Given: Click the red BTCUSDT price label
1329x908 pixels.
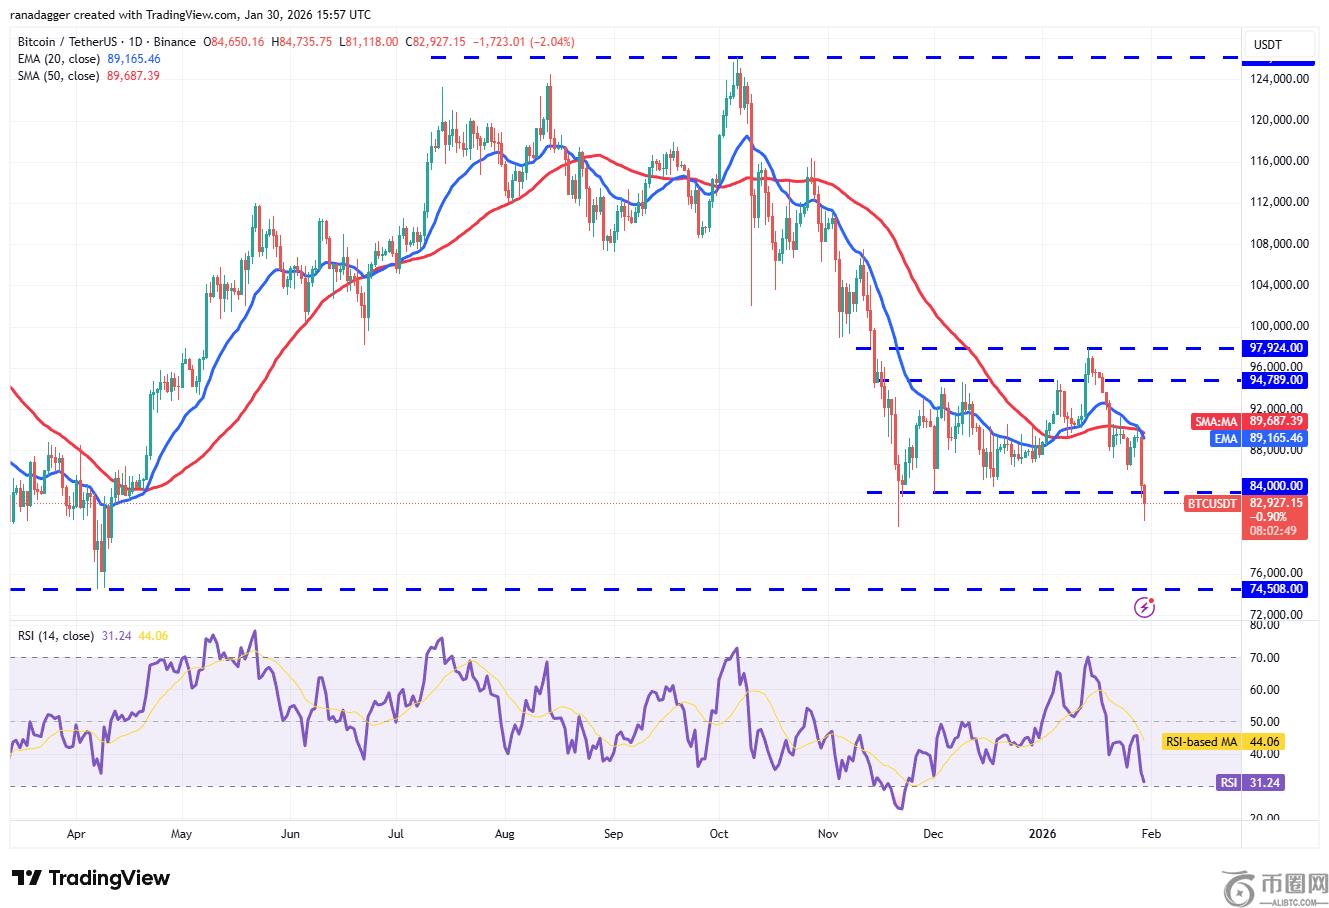Looking at the screenshot, I should [x=1212, y=503].
